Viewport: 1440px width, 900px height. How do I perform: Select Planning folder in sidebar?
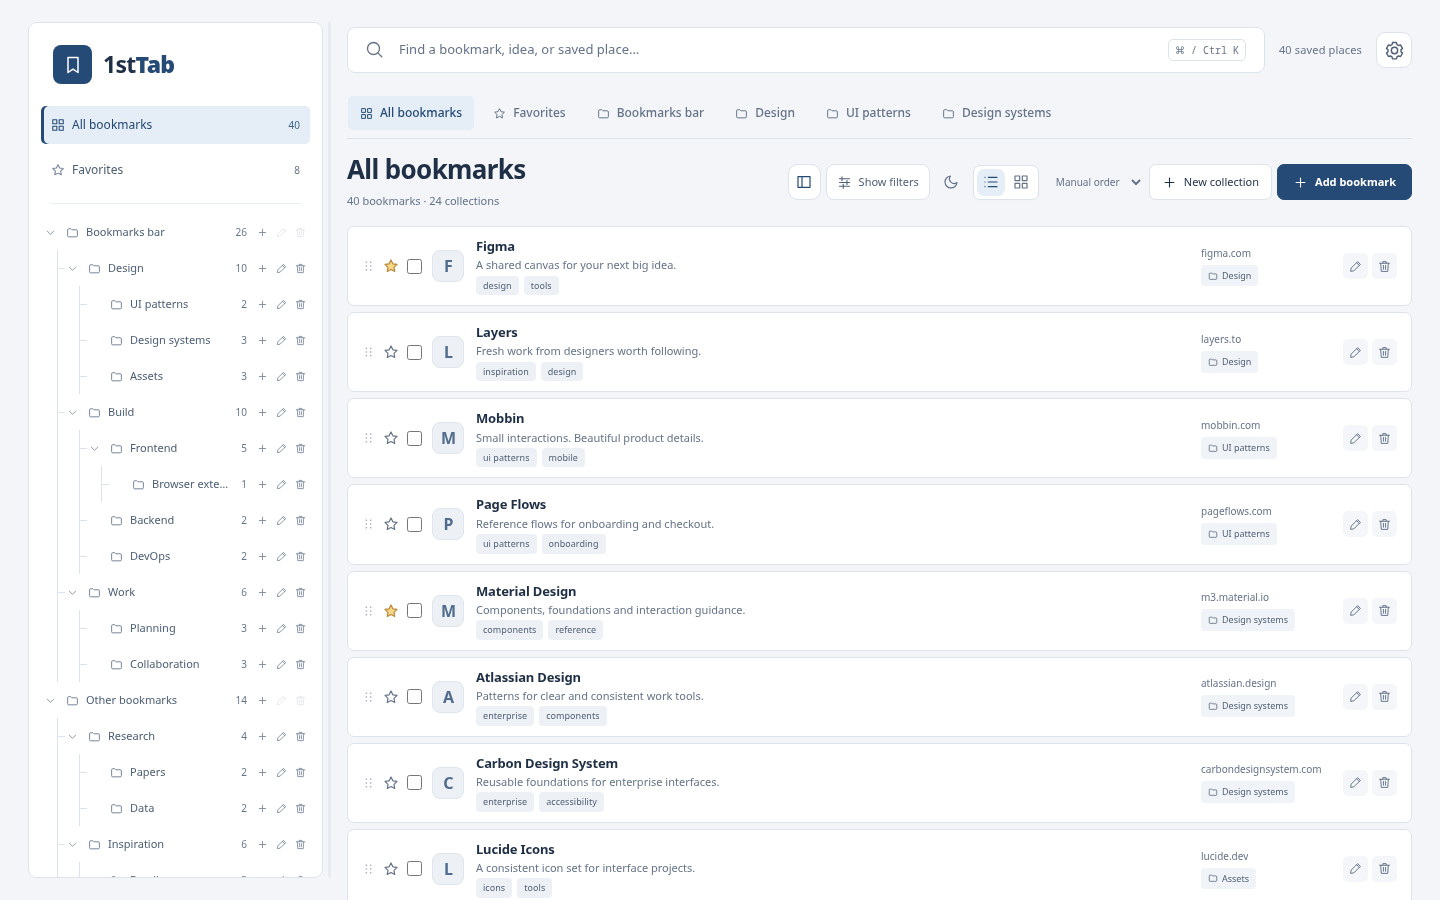pyautogui.click(x=152, y=629)
